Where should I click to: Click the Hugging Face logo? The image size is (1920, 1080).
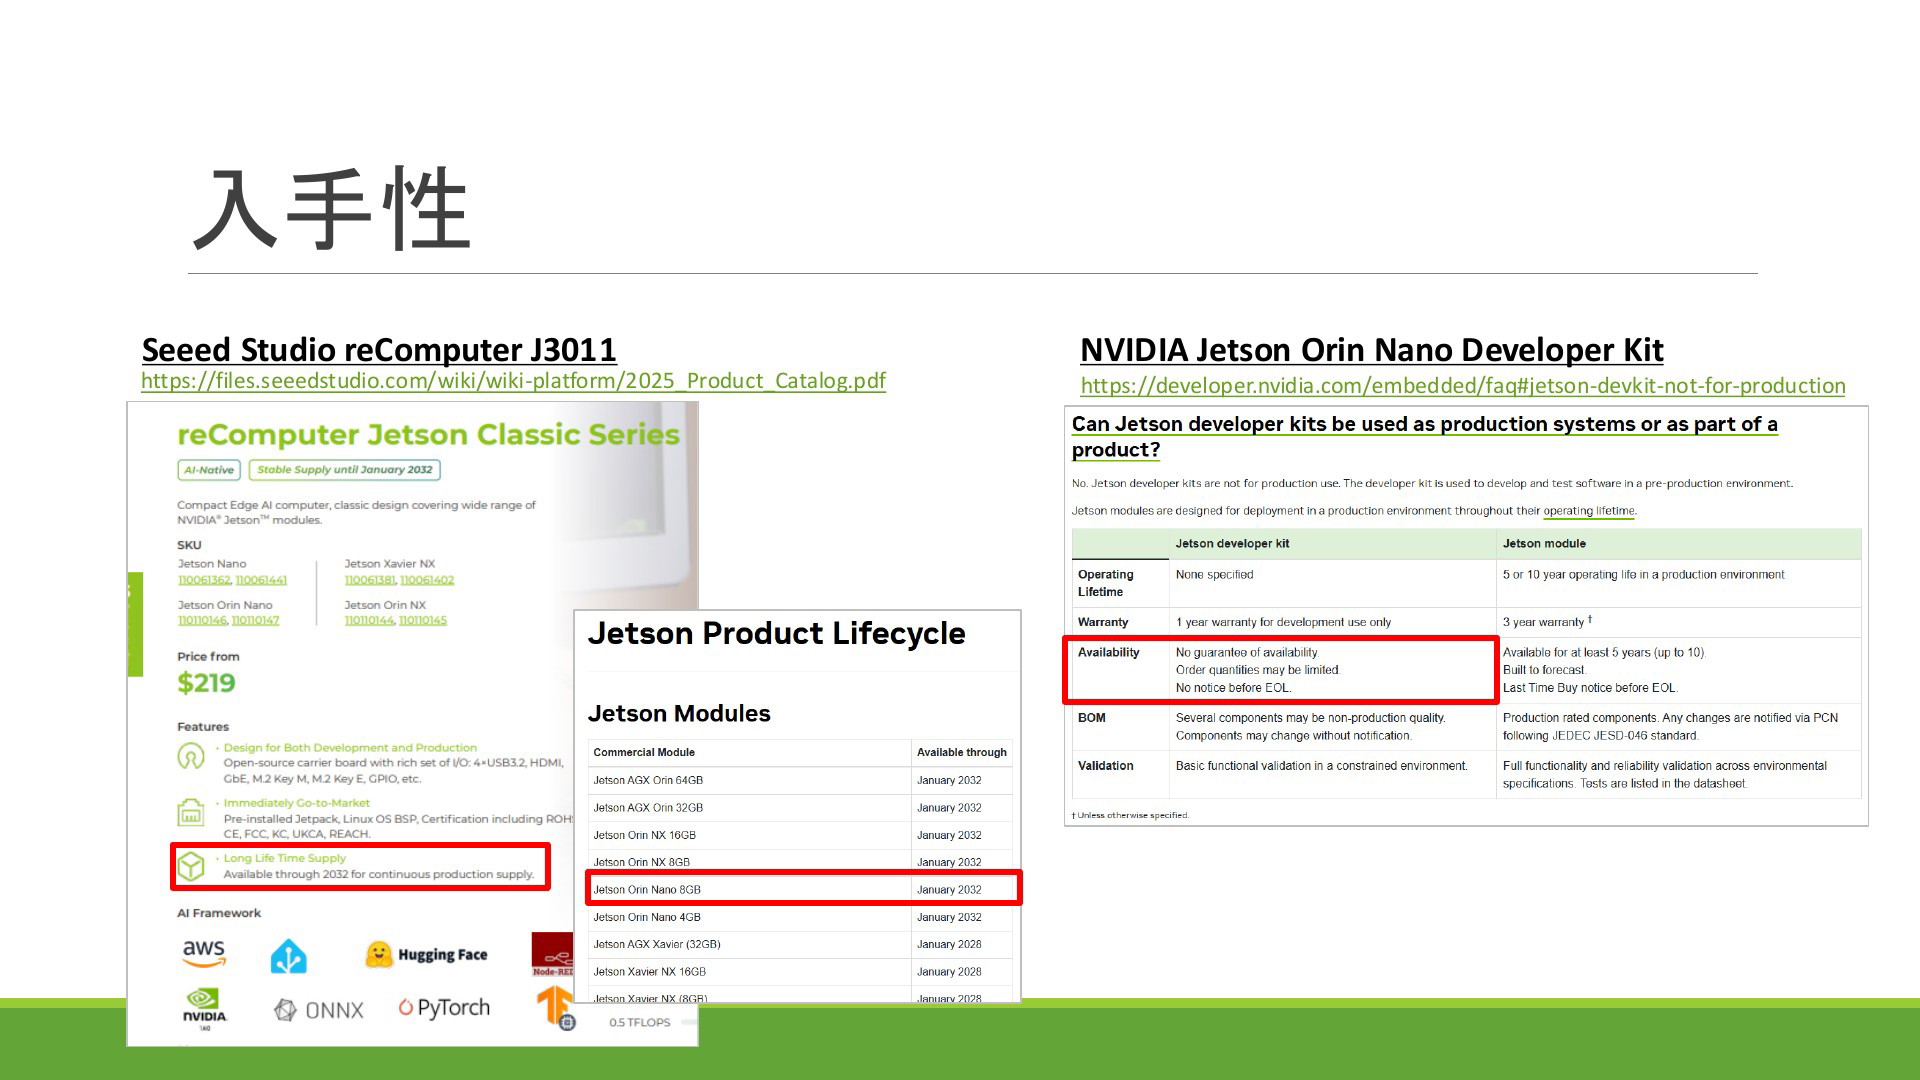click(x=426, y=954)
